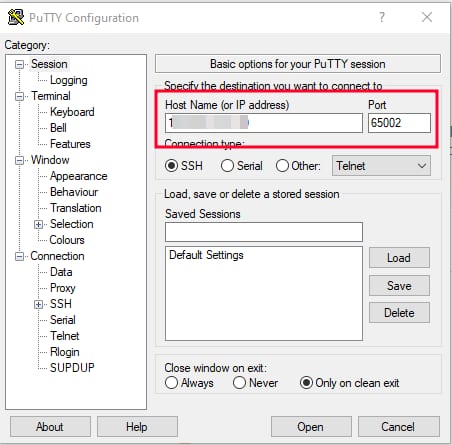This screenshot has width=452, height=445.
Task: Click the Saved Sessions name field
Action: (264, 232)
